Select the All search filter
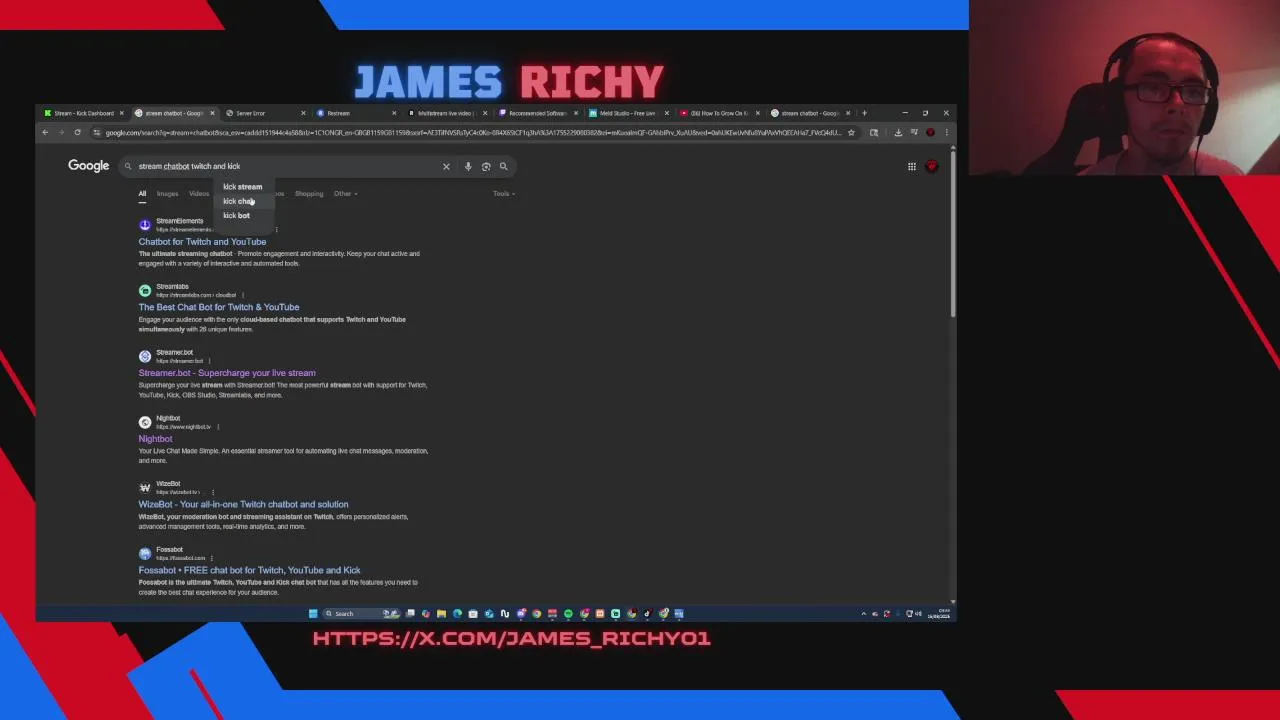 142,194
